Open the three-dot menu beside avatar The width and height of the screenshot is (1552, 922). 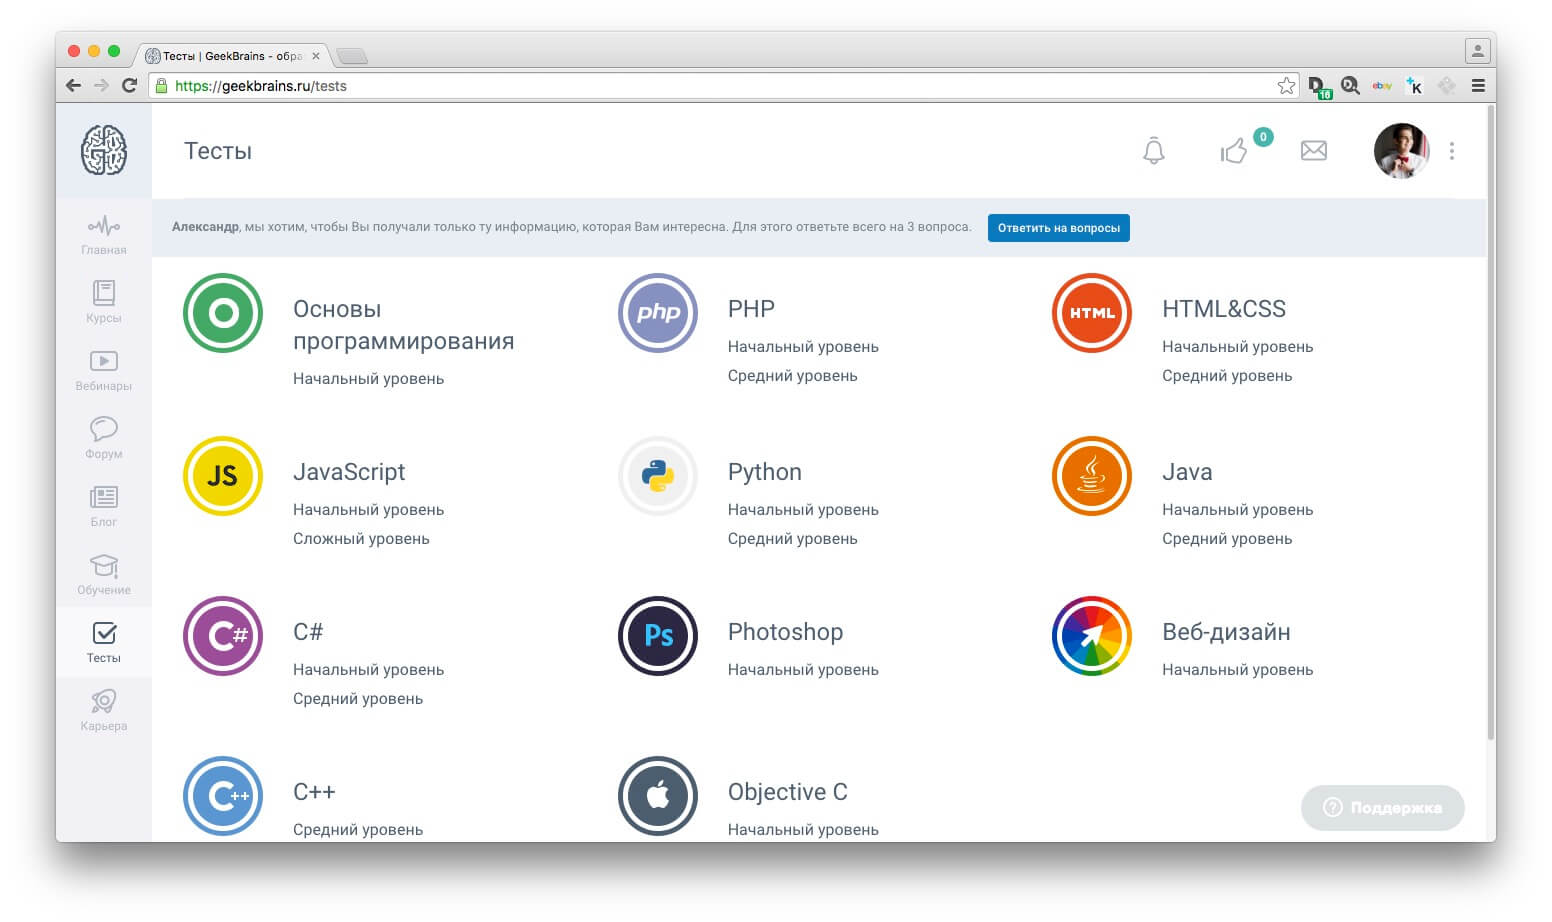click(1452, 151)
